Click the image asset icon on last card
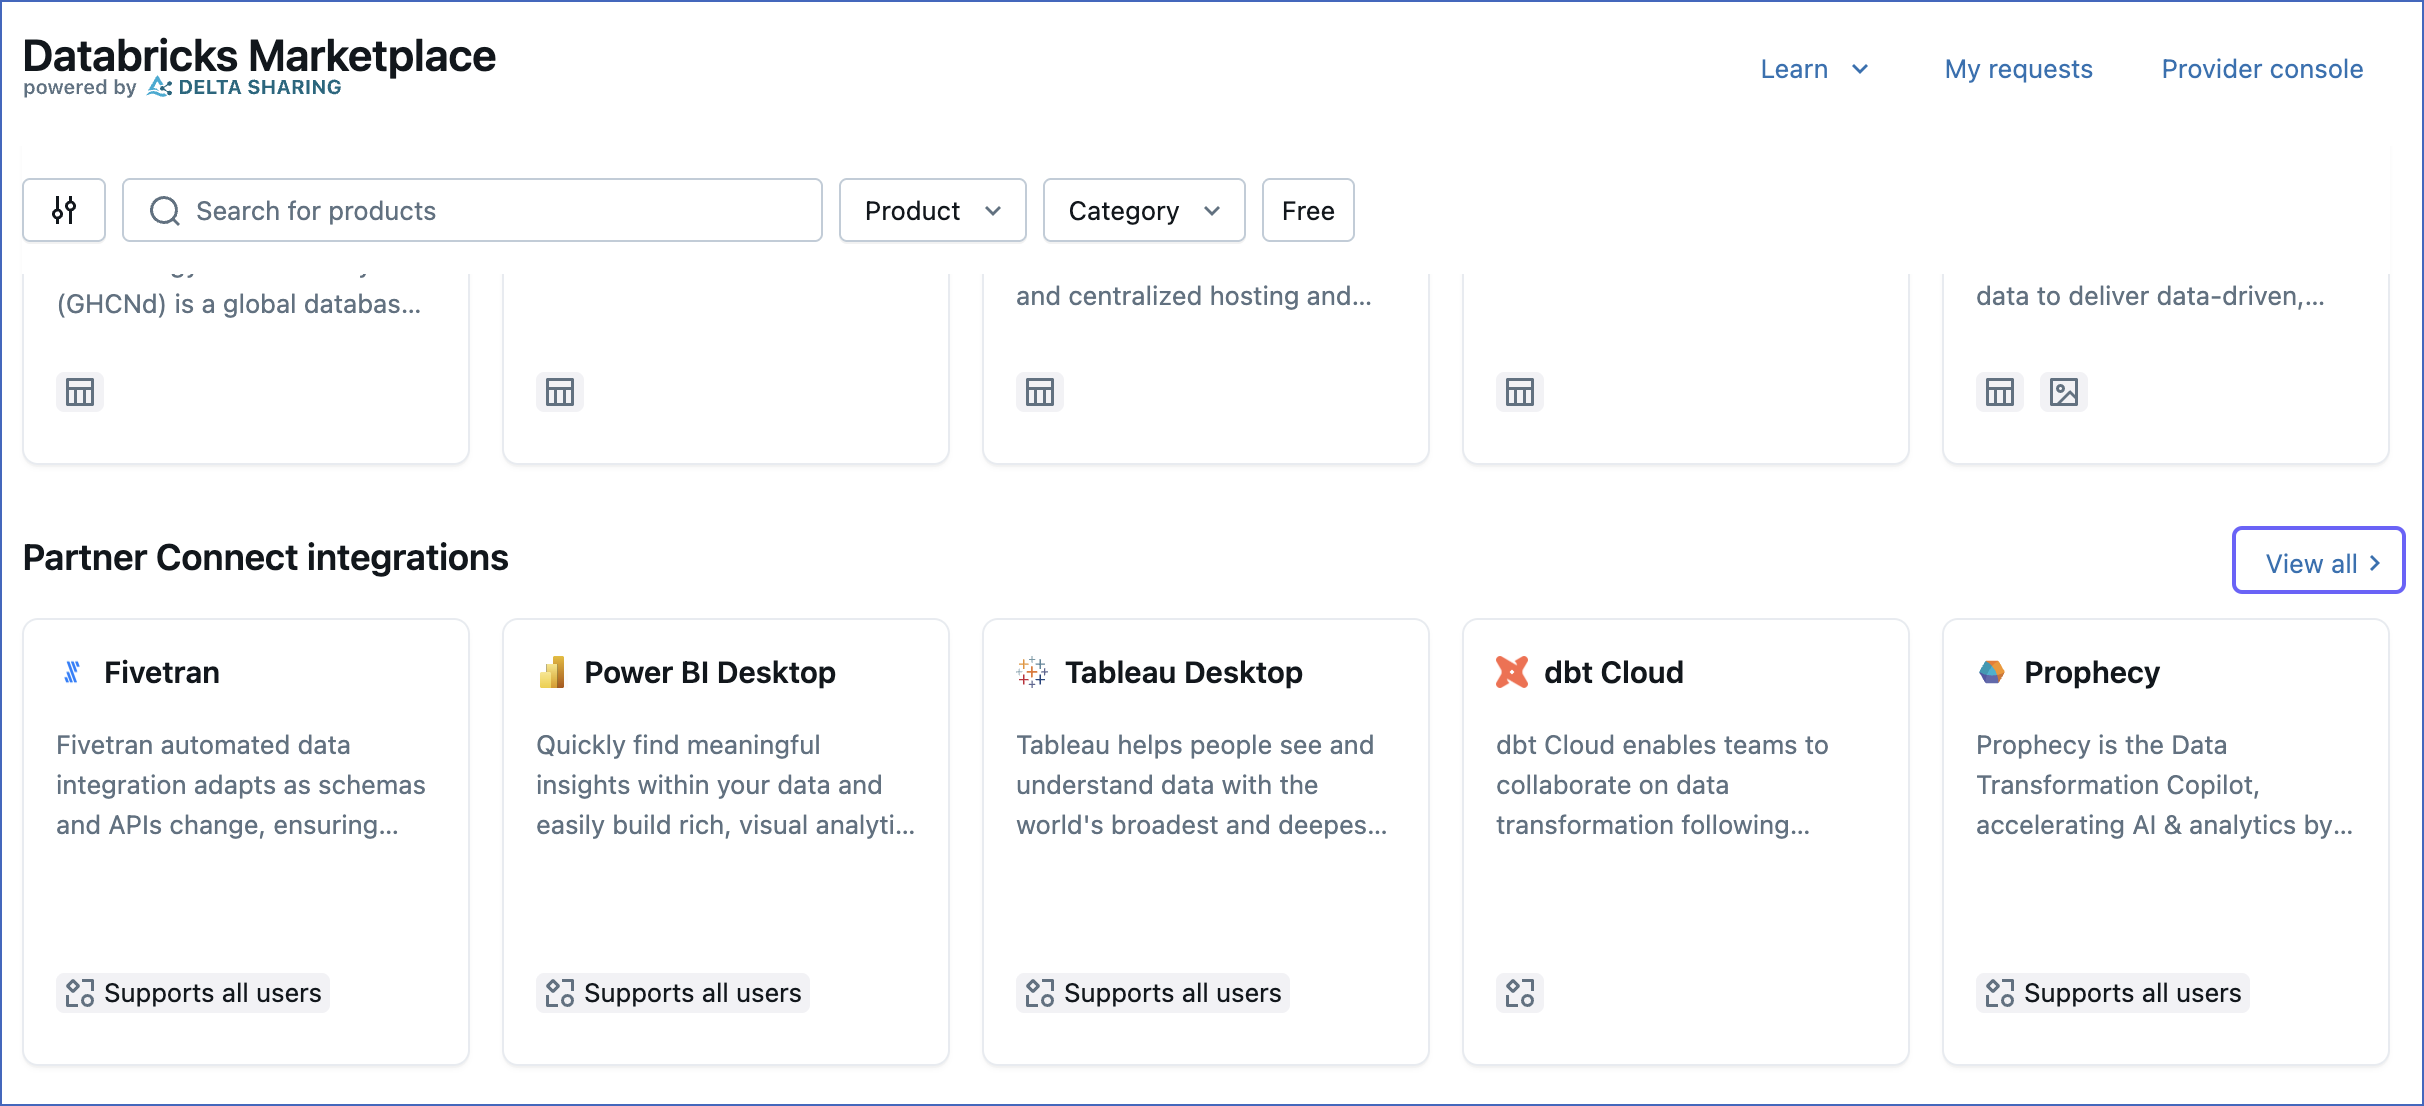Screen dimensions: 2424x1106 [x=2064, y=392]
